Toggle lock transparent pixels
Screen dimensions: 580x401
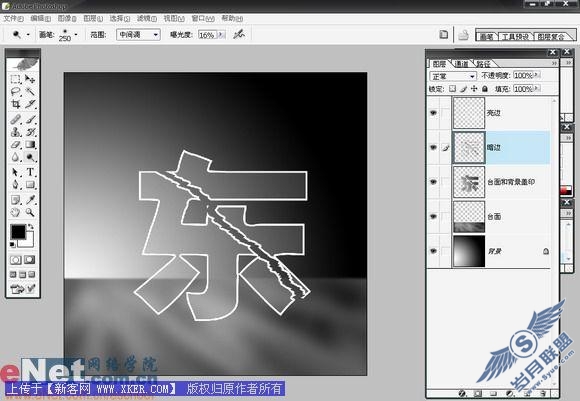[x=452, y=89]
